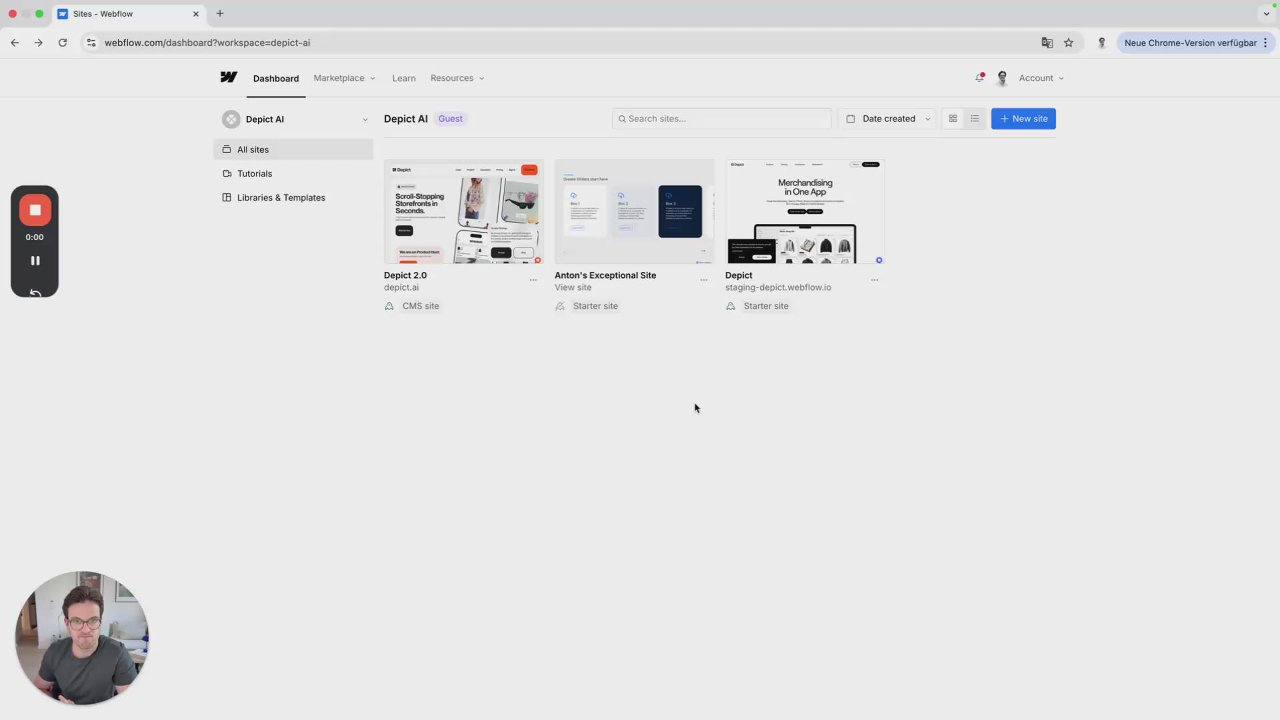Open the Account dropdown
Screen dimensions: 1280x720
coord(1041,78)
